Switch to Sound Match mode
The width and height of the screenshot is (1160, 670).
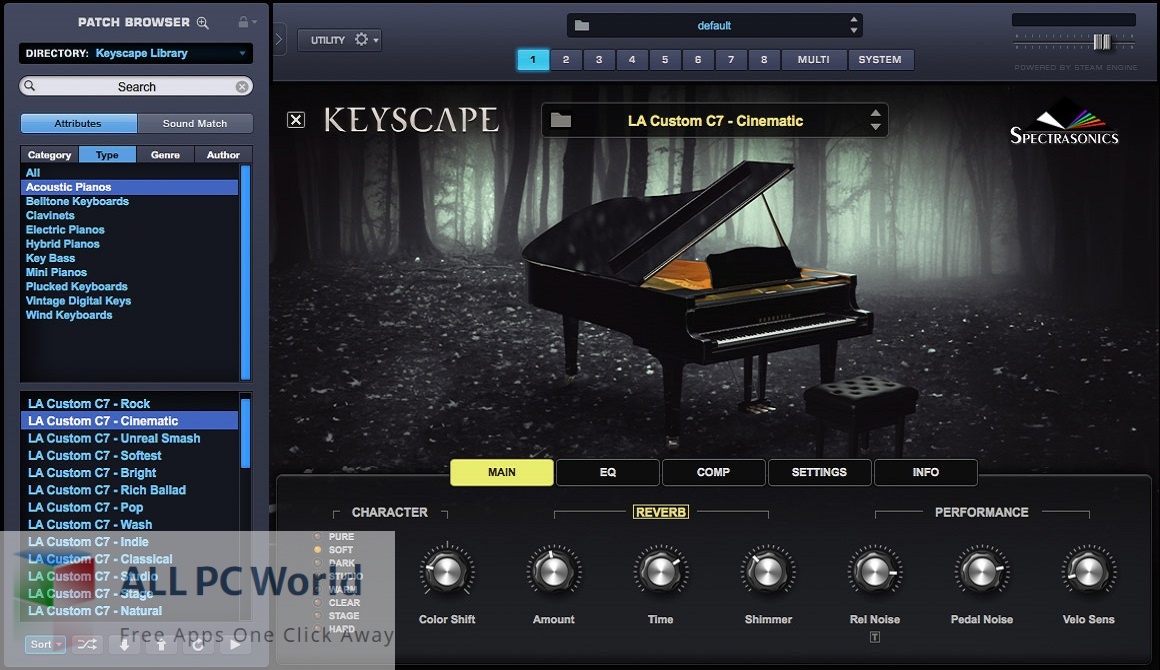click(x=195, y=123)
